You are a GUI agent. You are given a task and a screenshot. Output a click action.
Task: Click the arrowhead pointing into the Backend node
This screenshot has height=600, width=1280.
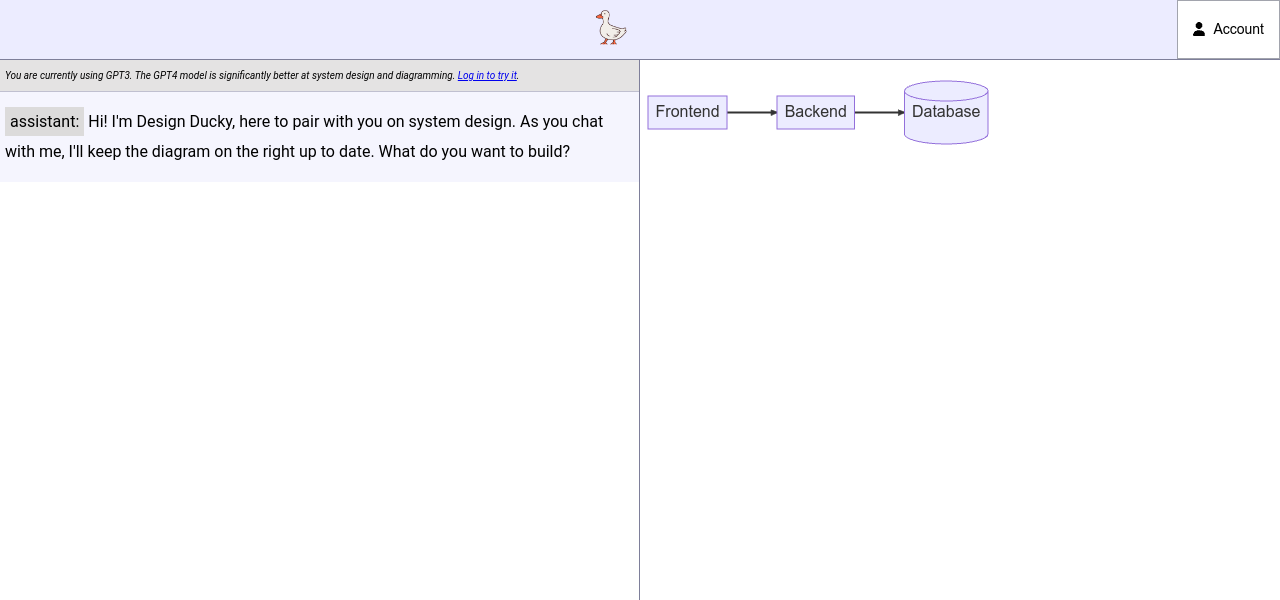(773, 113)
